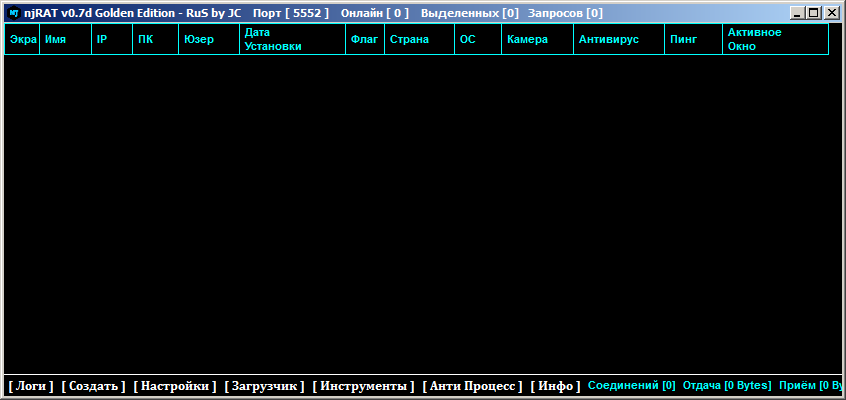
Task: Click the ОС column header
Action: [x=477, y=39]
